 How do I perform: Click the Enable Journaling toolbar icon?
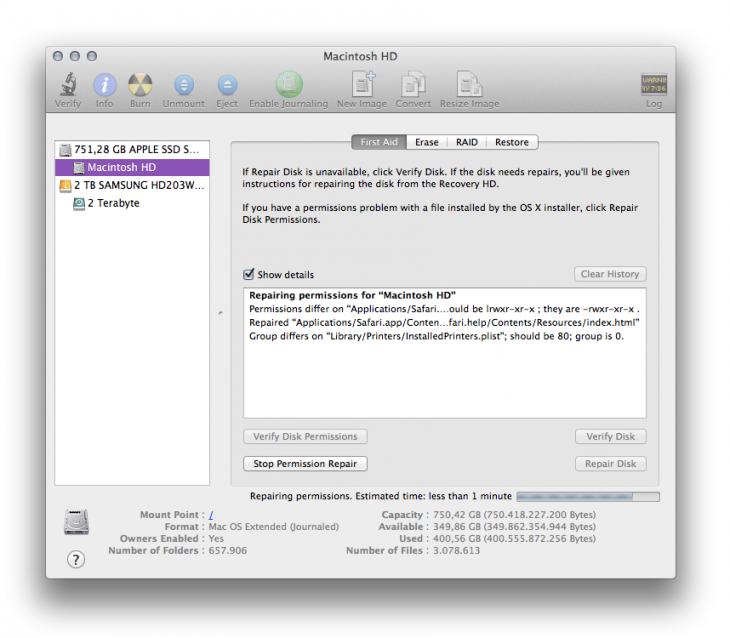(x=289, y=84)
